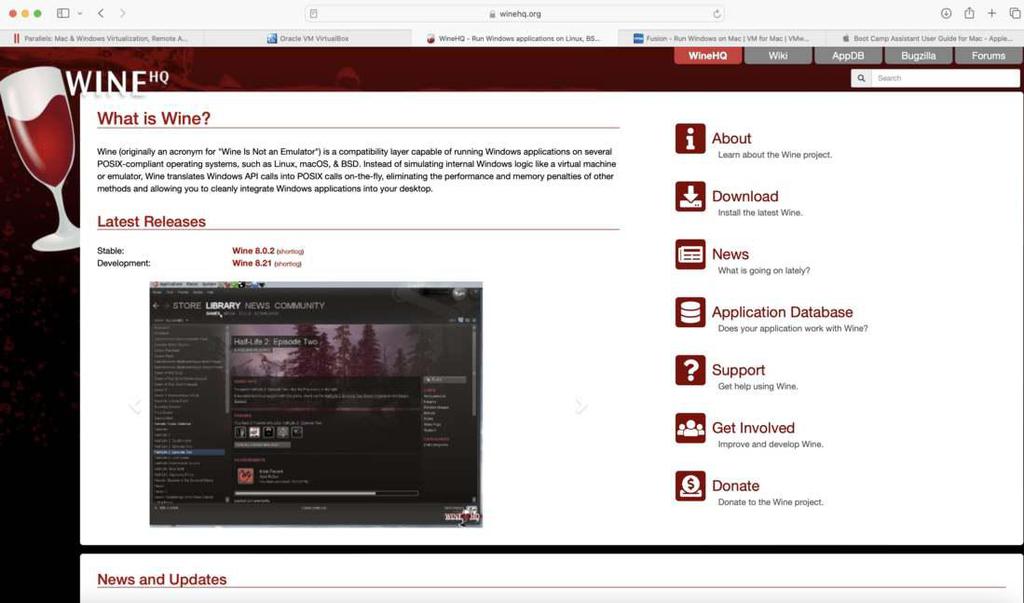The height and width of the screenshot is (603, 1024).
Task: Click the 'Install the latest Wine.' text
Action: point(760,213)
